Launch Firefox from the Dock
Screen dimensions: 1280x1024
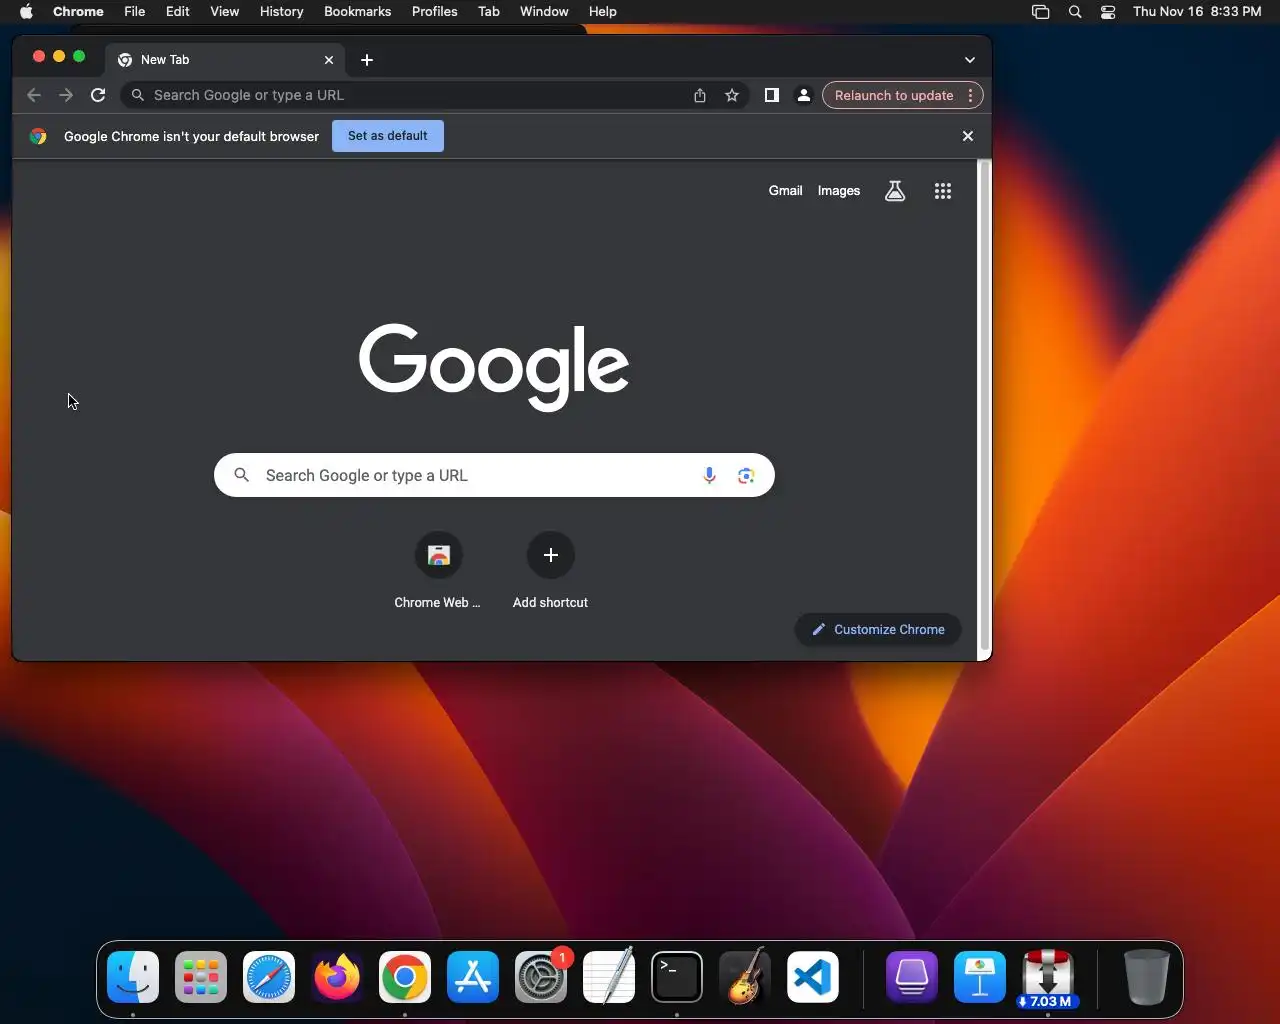pos(337,977)
